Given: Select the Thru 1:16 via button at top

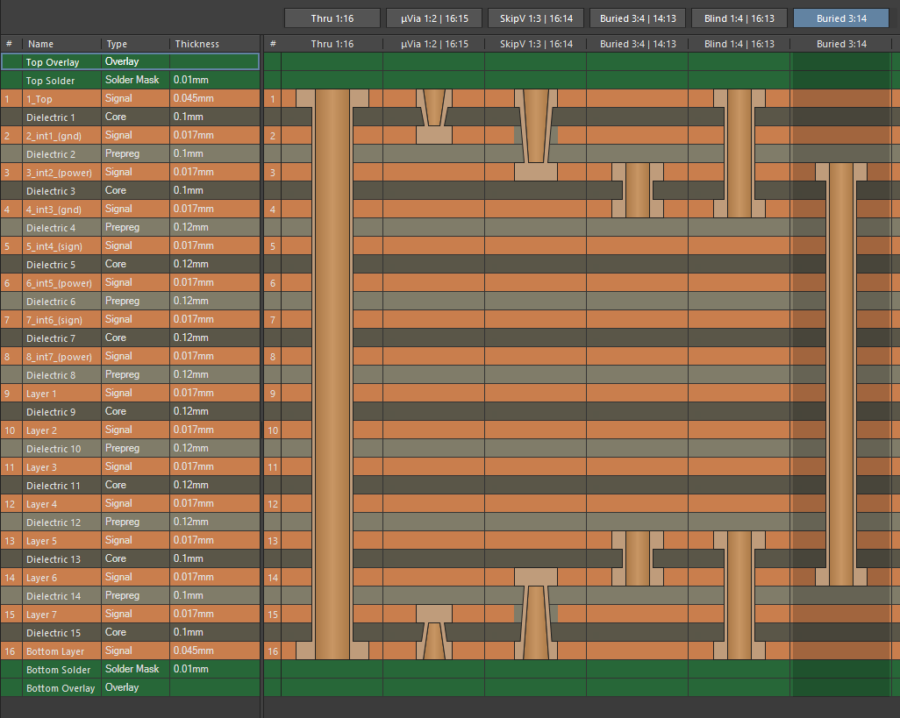Looking at the screenshot, I should [332, 18].
